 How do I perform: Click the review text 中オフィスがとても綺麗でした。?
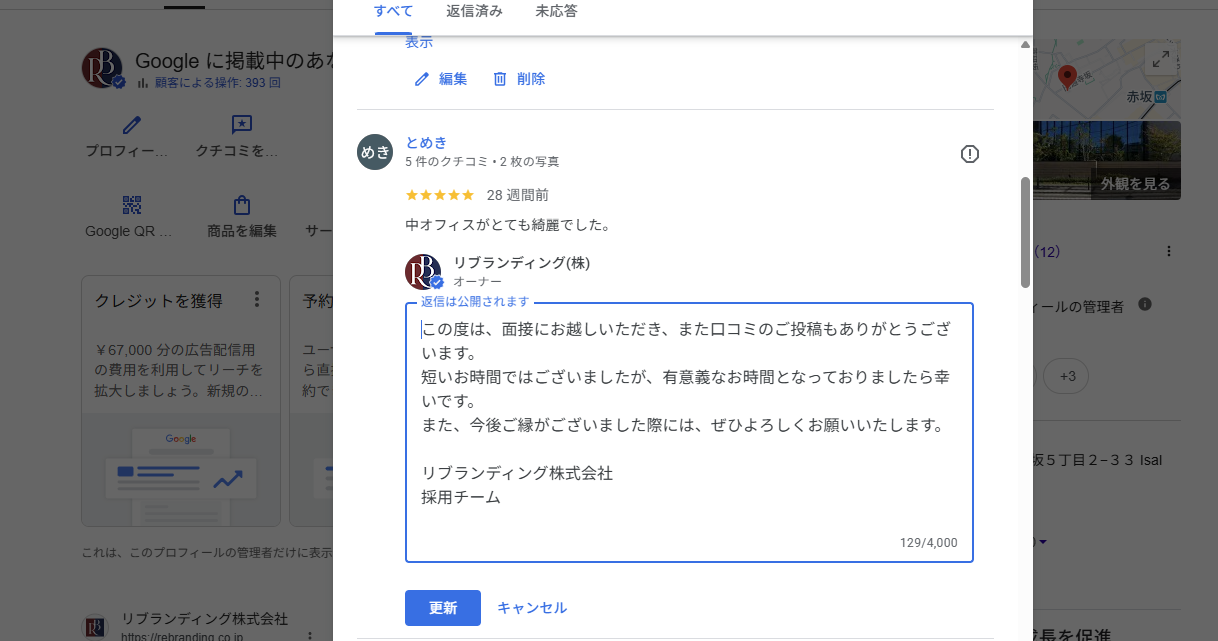coord(507,225)
